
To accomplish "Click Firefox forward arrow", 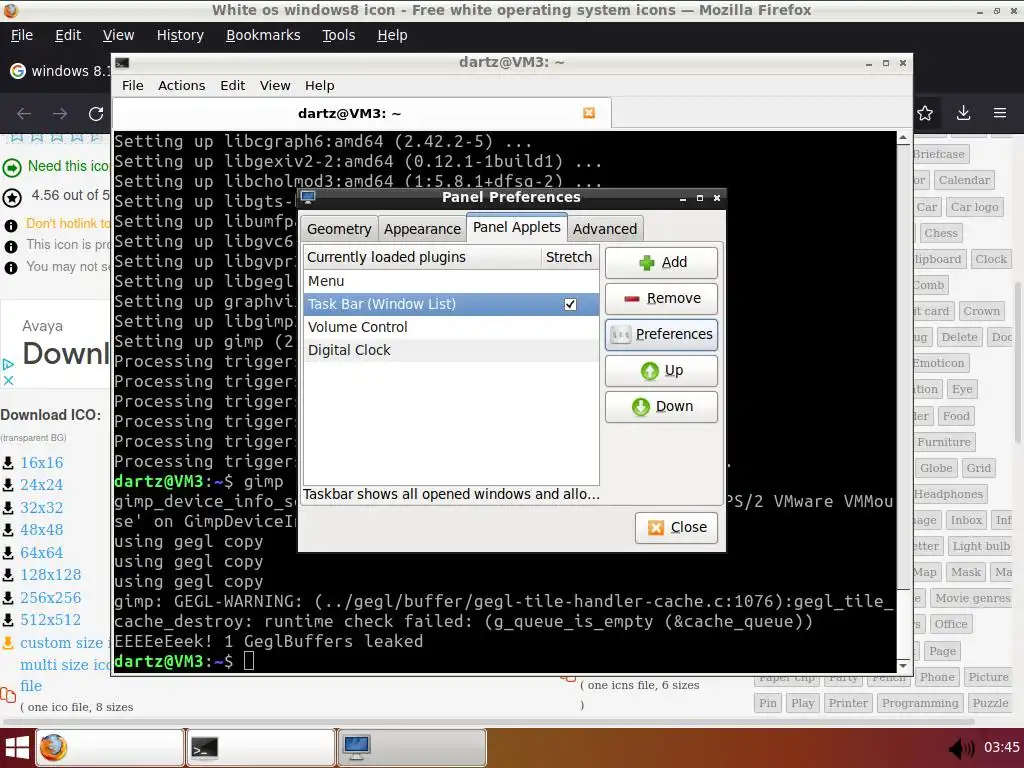I will (60, 114).
